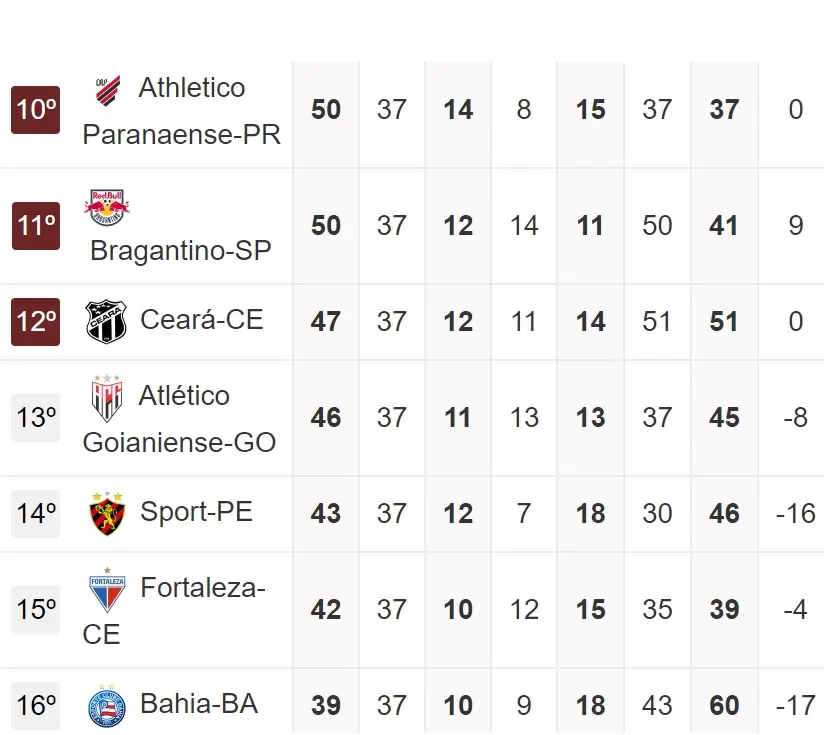Click the 13º position badge

pos(36,418)
